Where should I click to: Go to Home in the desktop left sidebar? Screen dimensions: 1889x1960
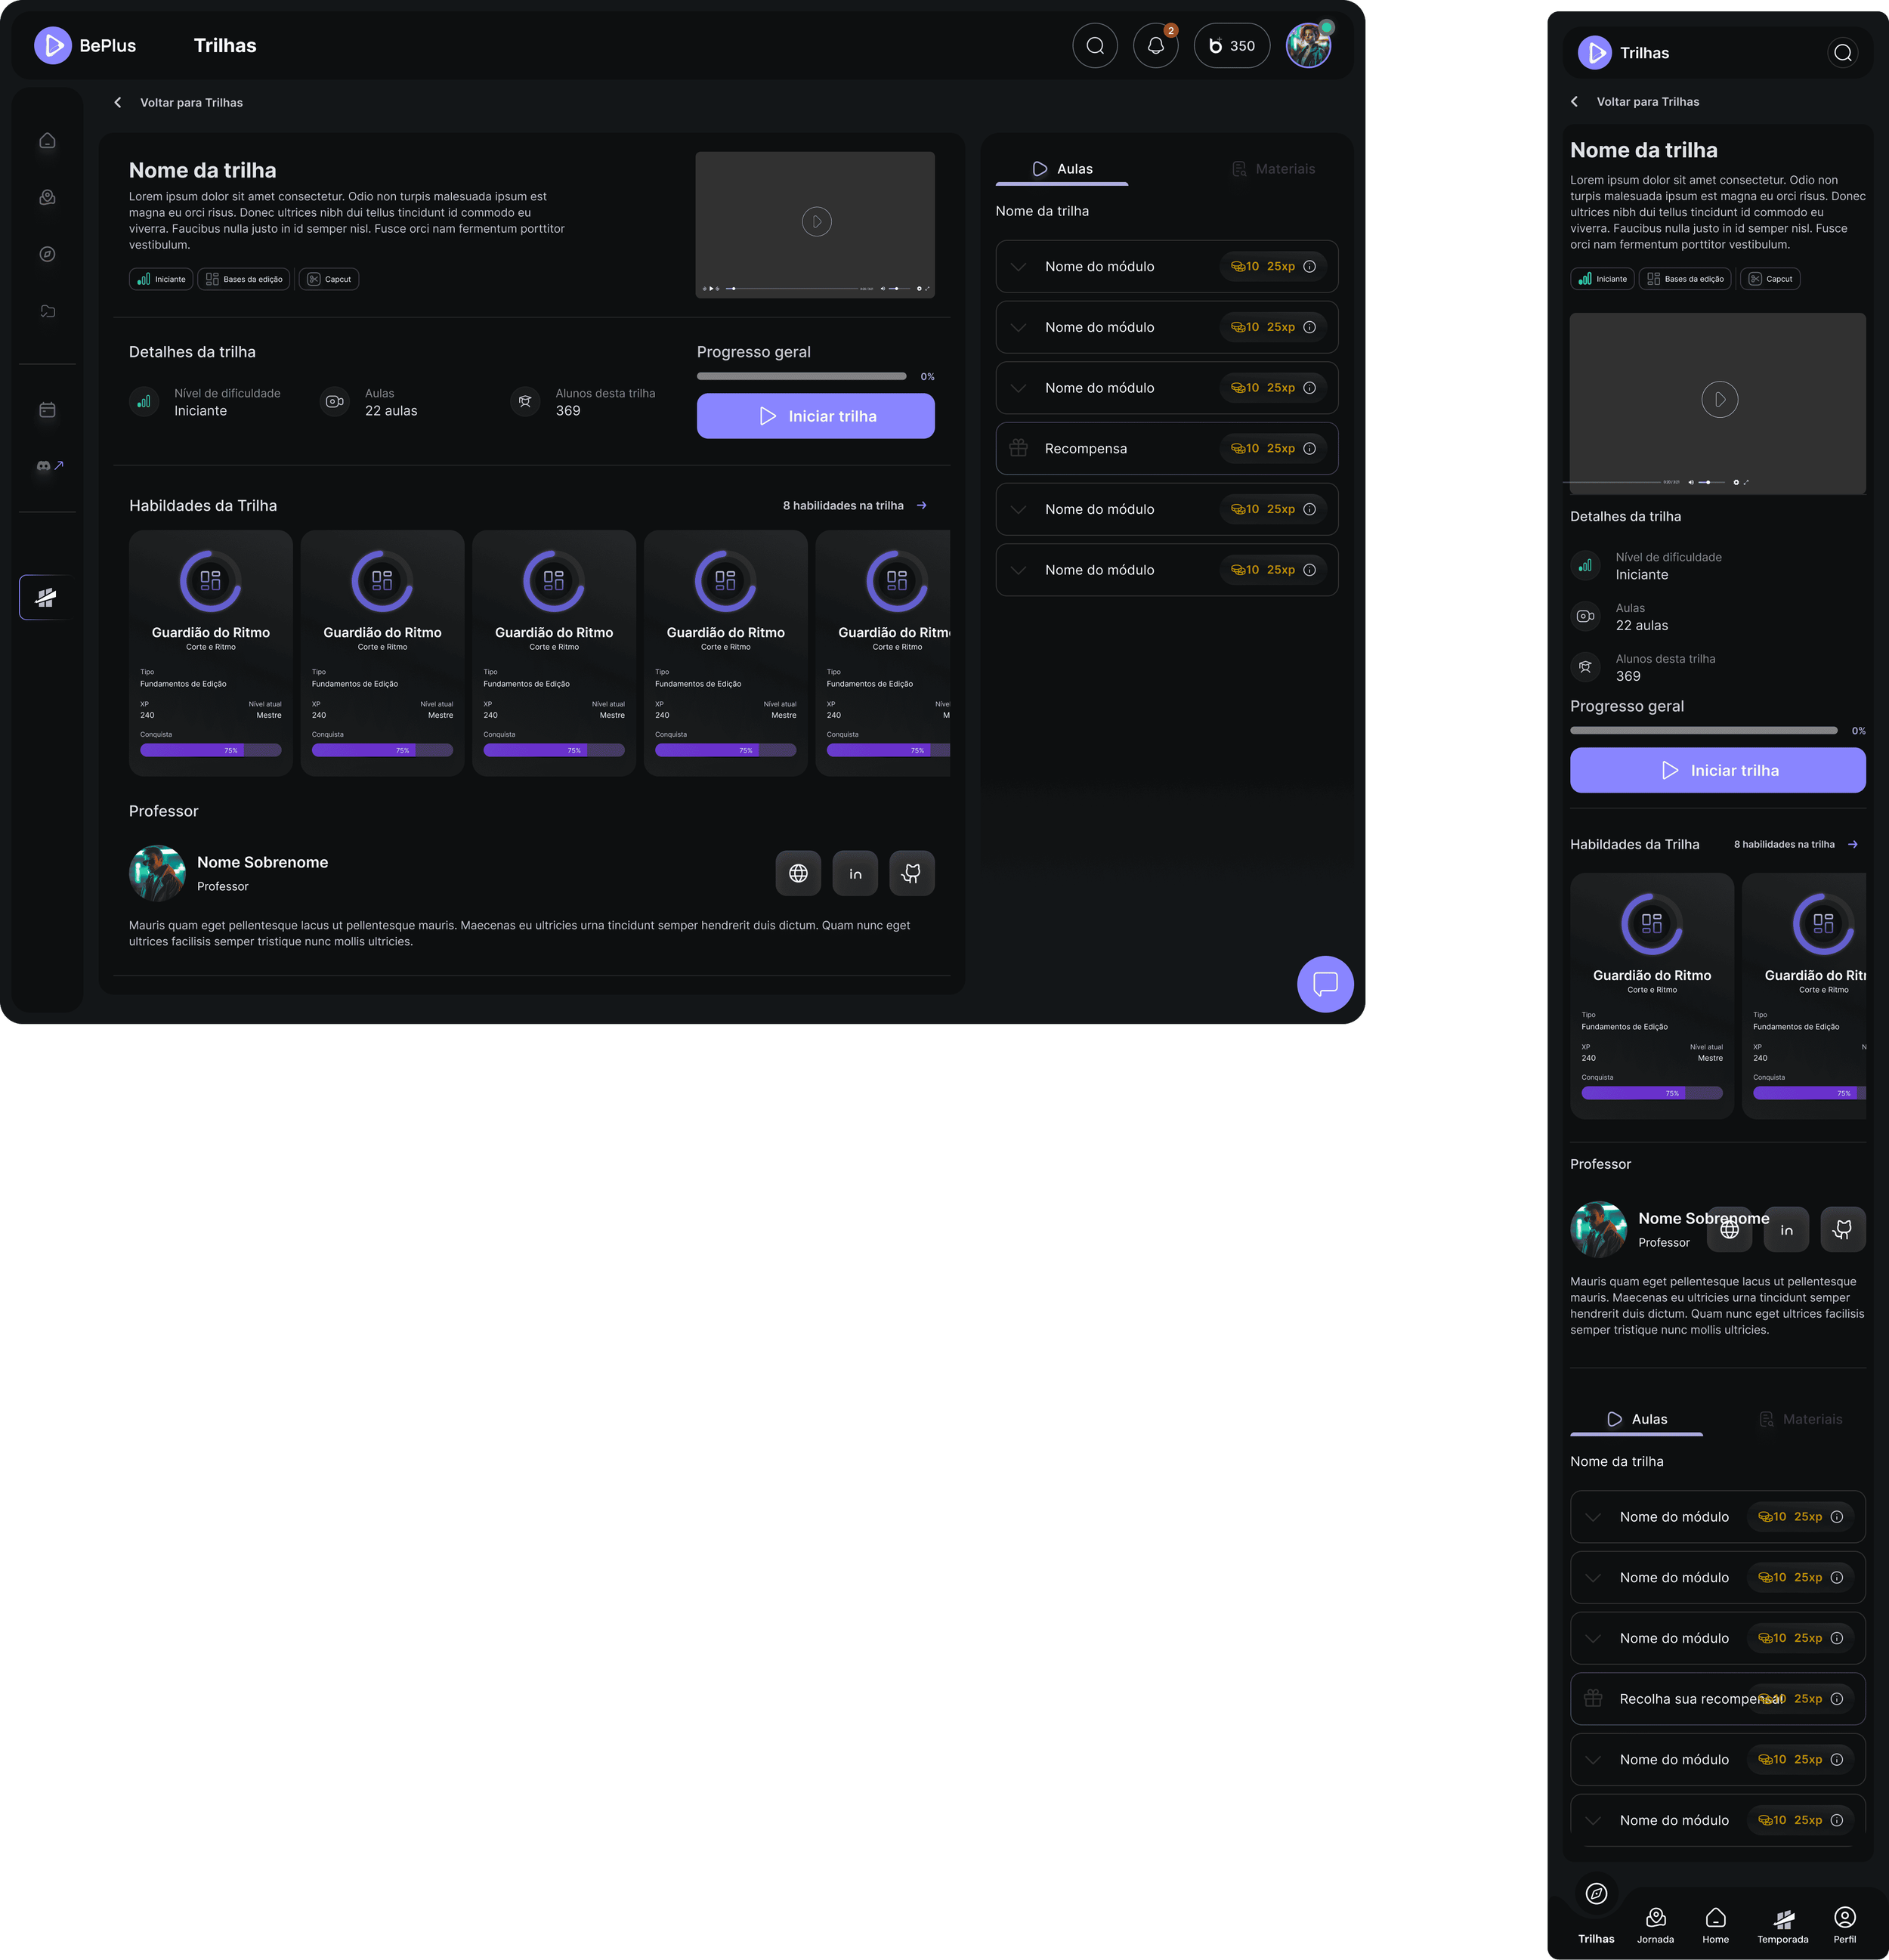47,141
